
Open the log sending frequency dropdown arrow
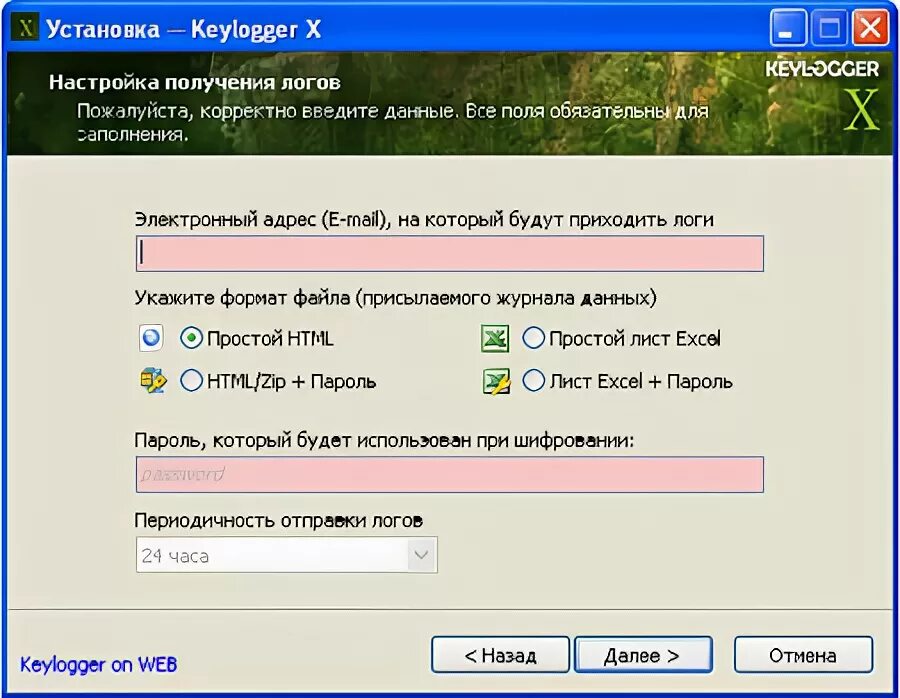coord(421,555)
